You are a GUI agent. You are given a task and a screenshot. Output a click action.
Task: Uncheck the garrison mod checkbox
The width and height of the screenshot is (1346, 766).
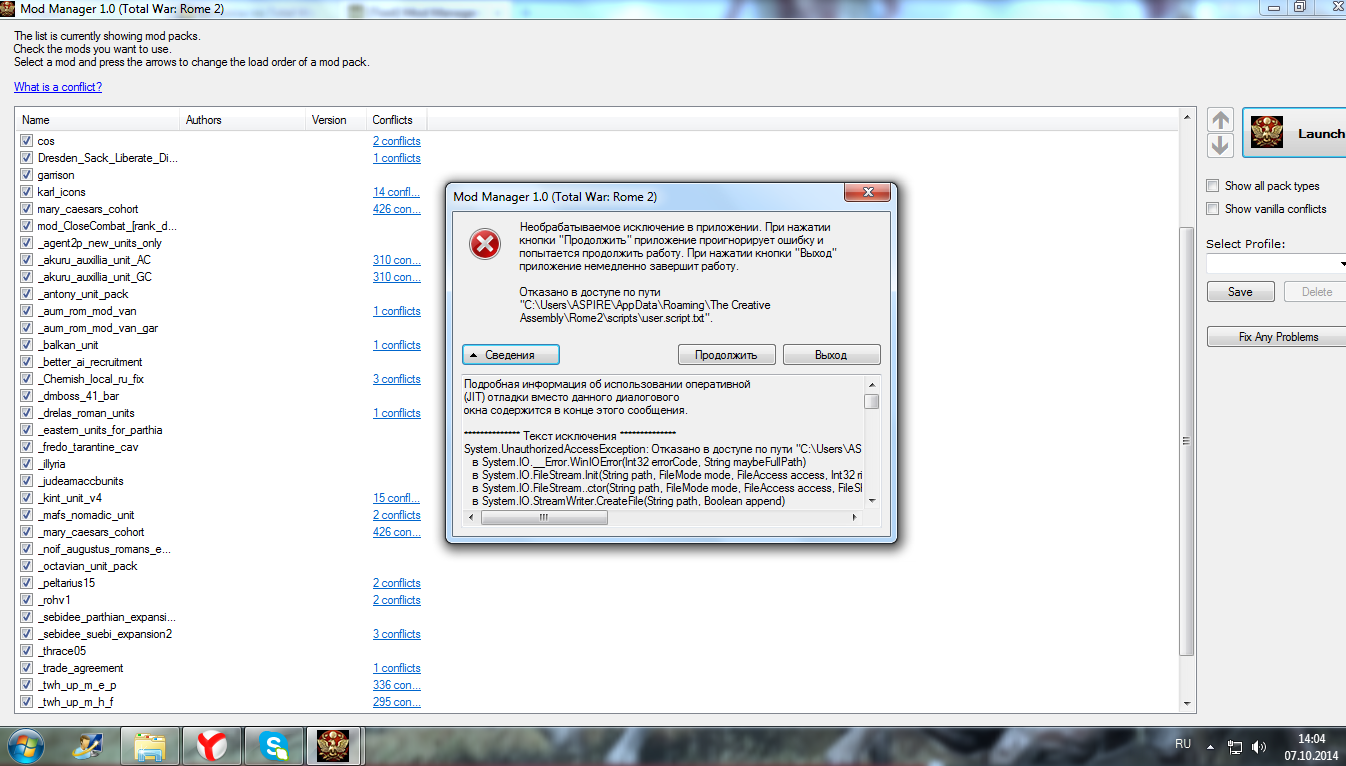(27, 175)
